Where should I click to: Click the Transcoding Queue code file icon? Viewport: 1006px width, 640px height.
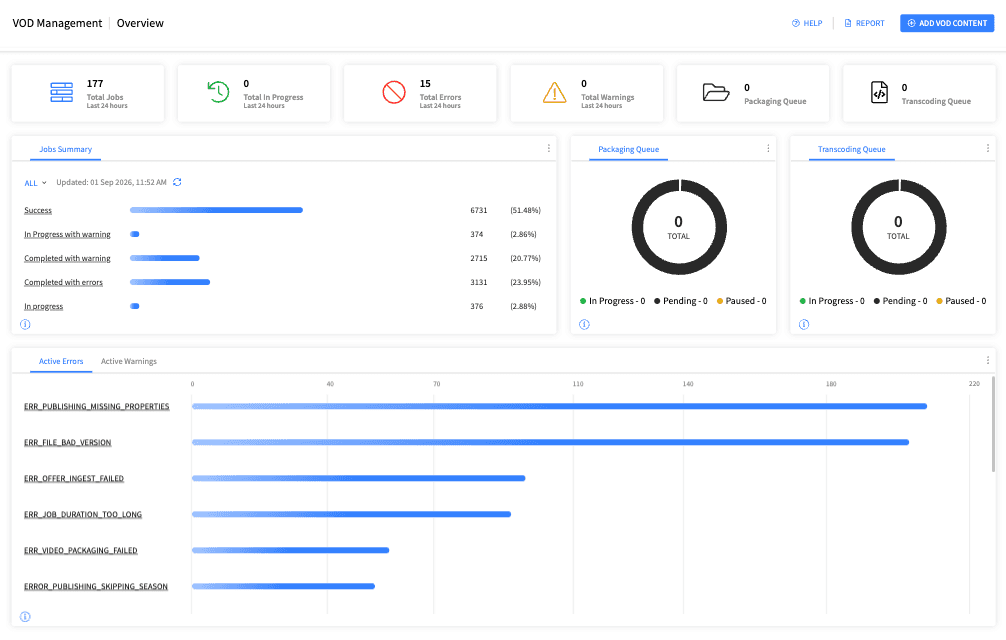click(880, 92)
